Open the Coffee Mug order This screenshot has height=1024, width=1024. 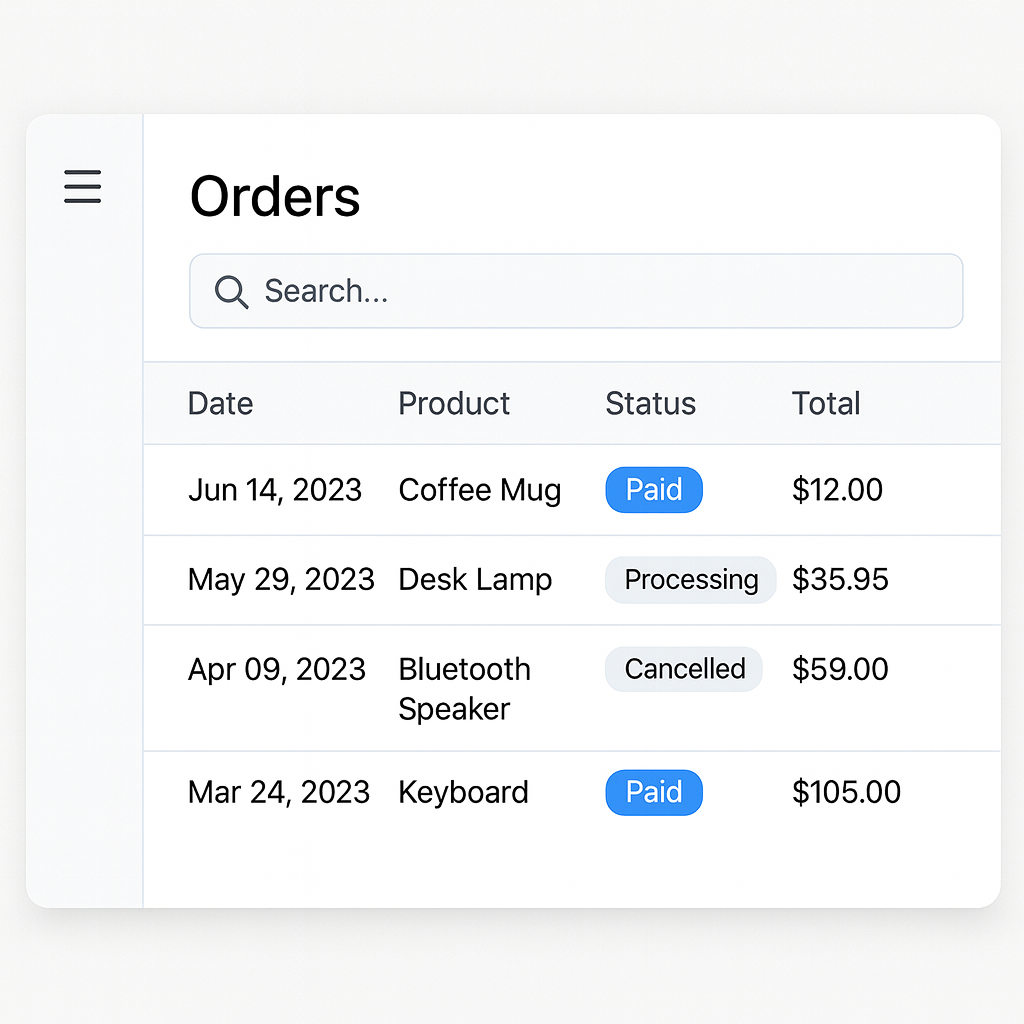479,490
